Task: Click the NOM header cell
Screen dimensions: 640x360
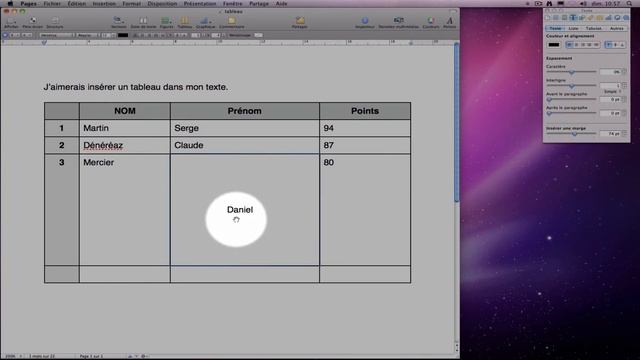Action: (124, 111)
